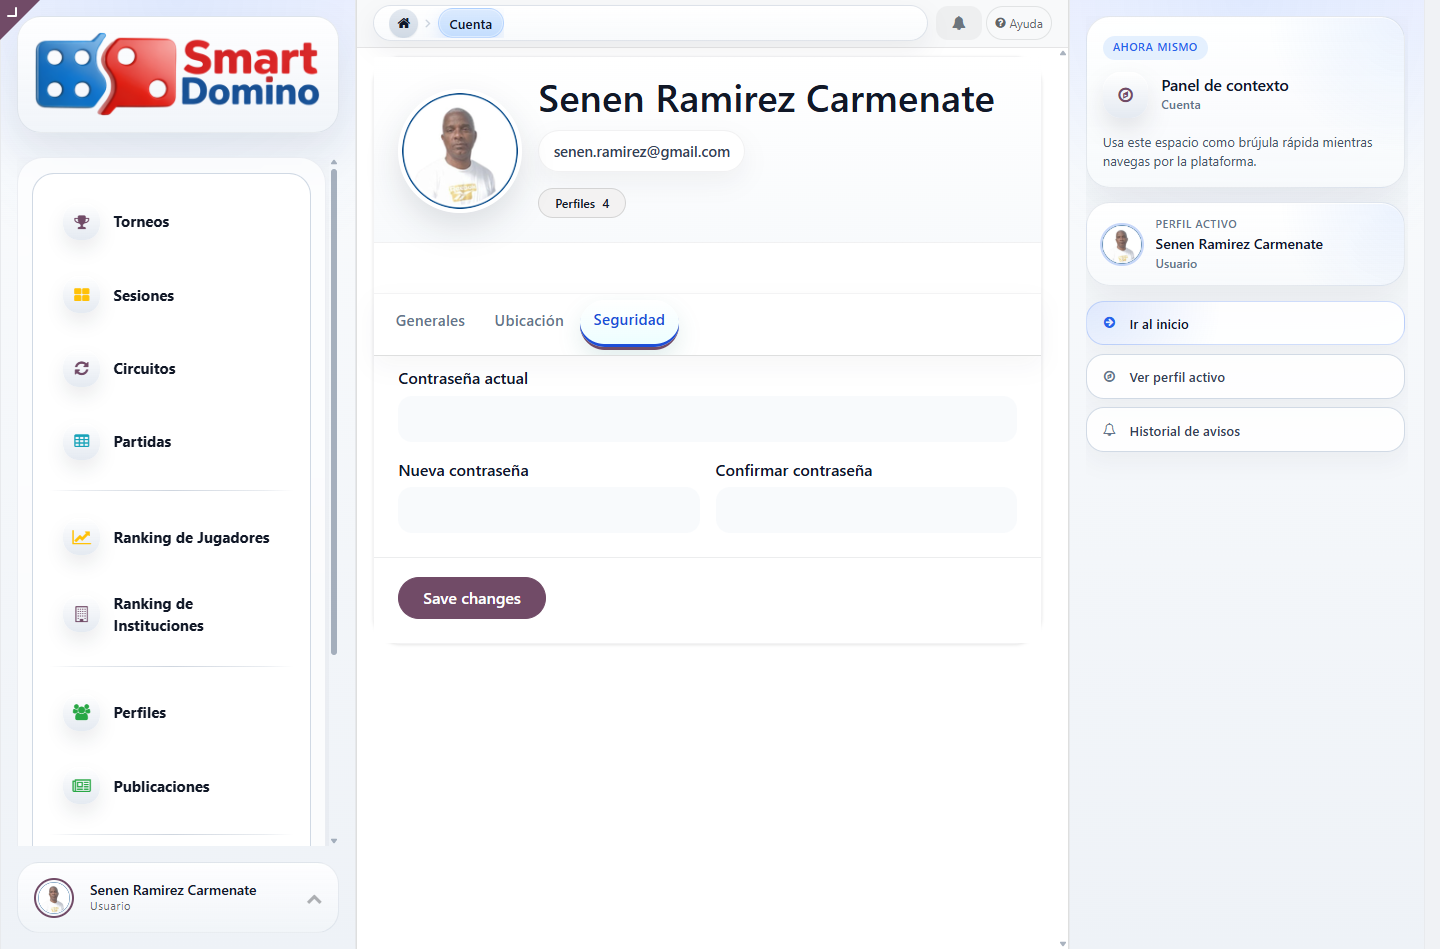Open the Ranking de Instituciones building icon

[82, 614]
